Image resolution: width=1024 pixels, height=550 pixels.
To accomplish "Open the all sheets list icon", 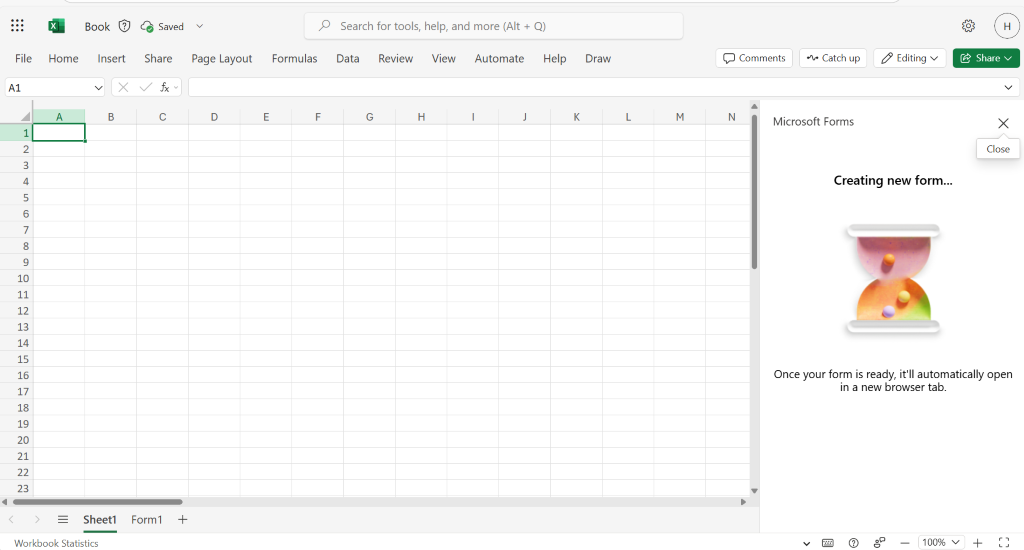I will point(63,519).
